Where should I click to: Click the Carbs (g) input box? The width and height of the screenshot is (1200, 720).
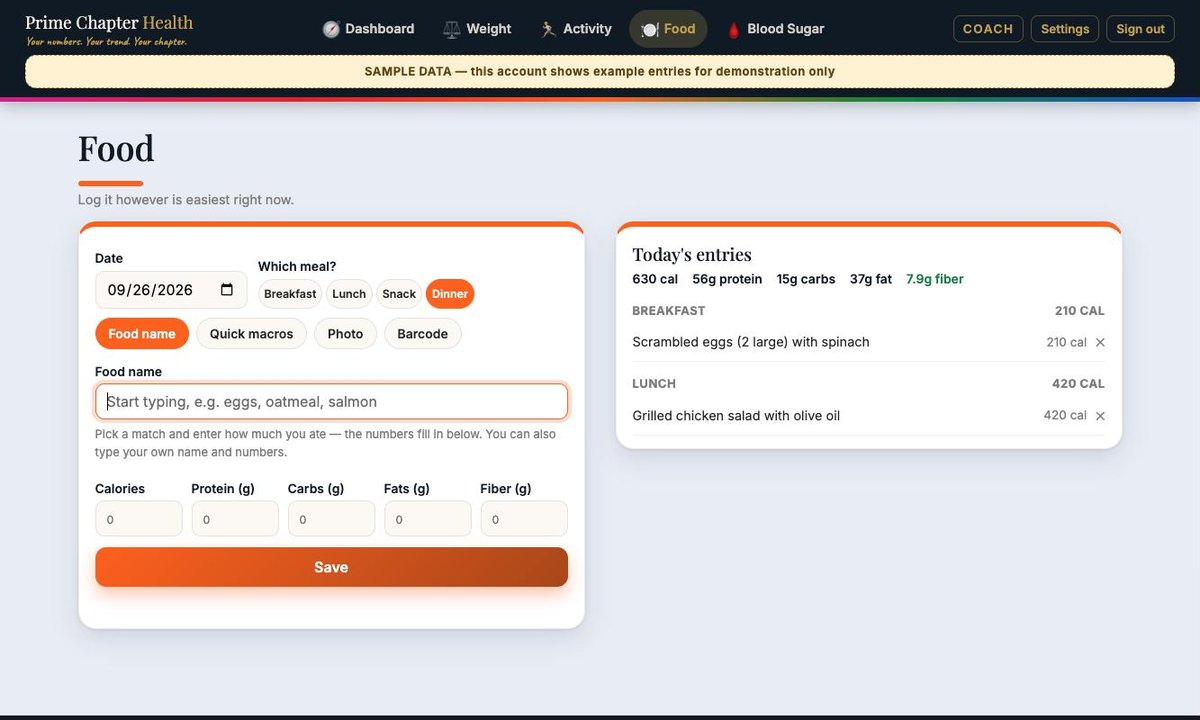pyautogui.click(x=331, y=519)
